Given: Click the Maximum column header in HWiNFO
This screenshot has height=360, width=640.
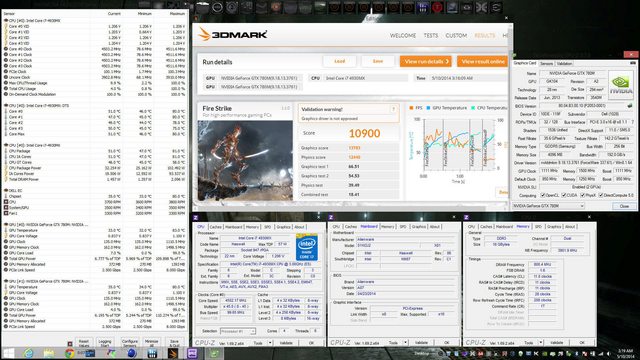Looking at the screenshot, I should 177,13.
